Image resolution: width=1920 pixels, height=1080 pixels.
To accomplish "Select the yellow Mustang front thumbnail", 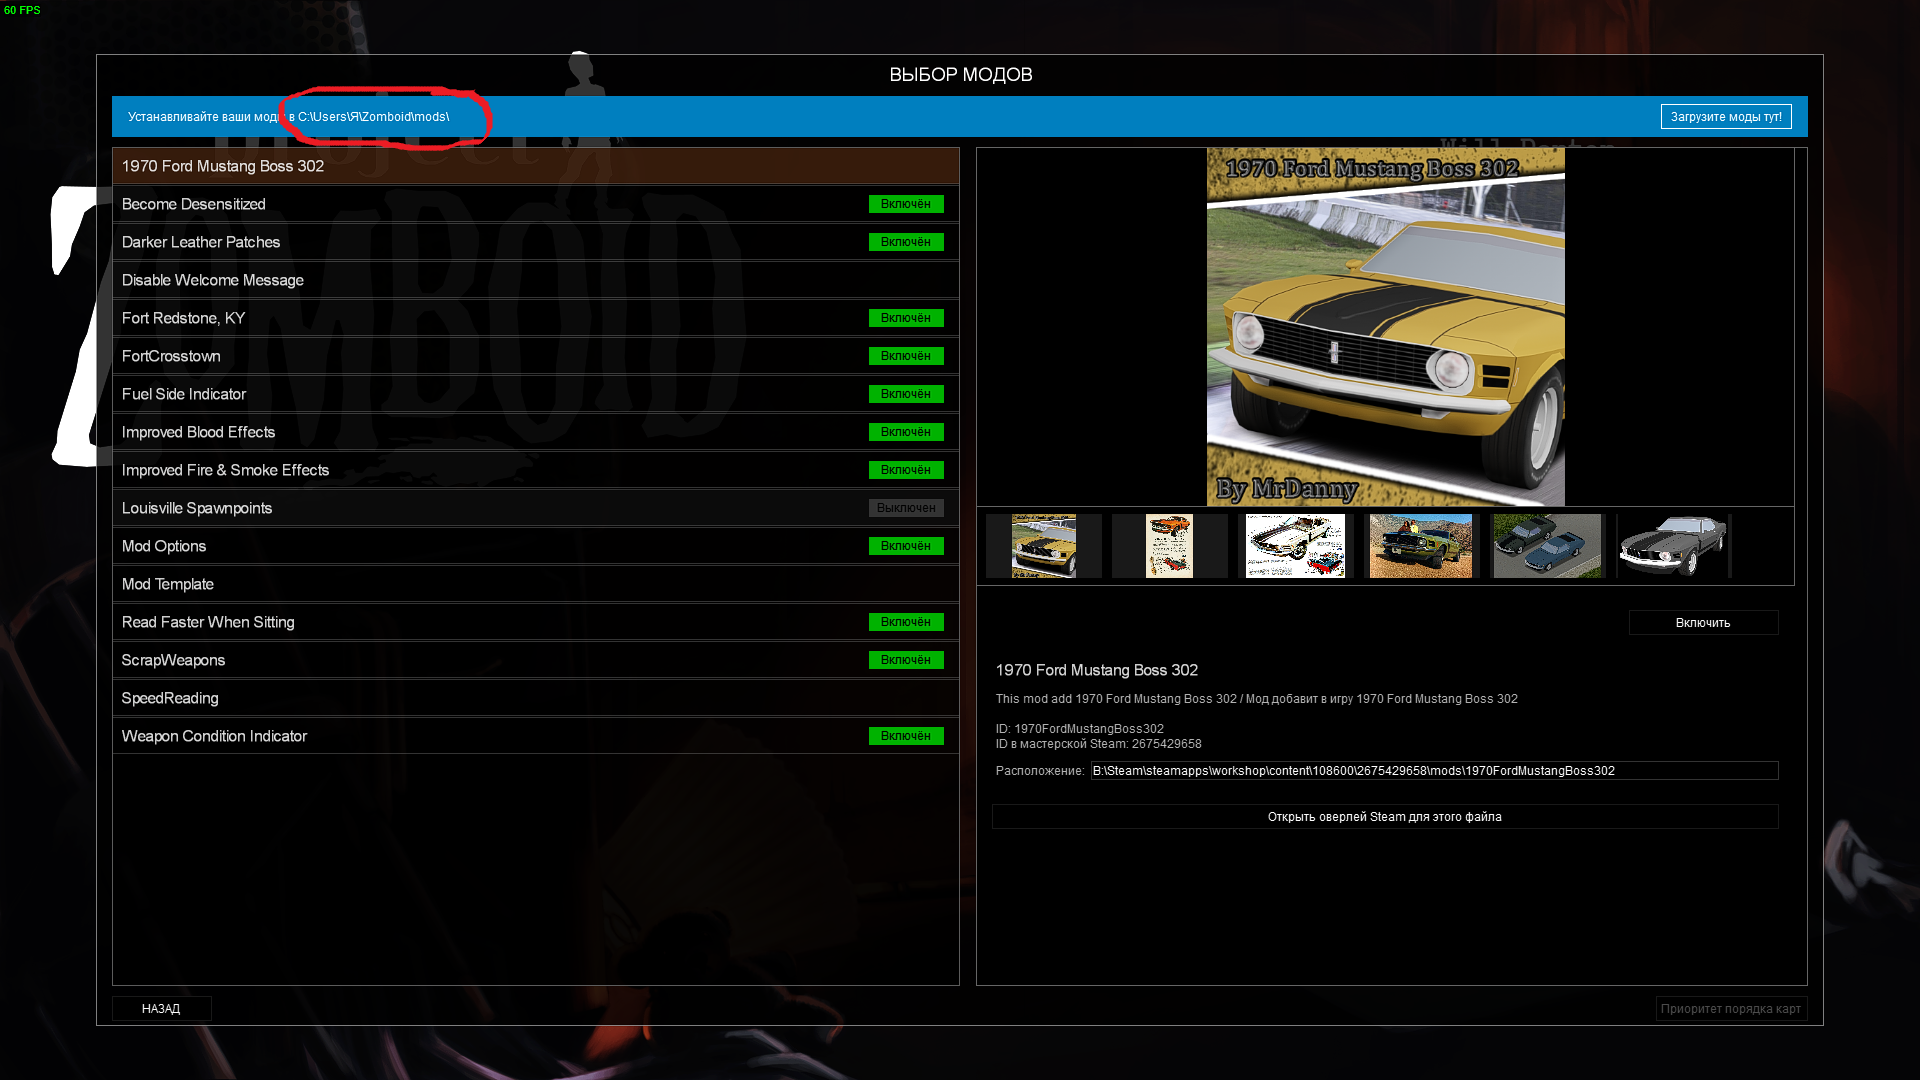I will coord(1043,546).
